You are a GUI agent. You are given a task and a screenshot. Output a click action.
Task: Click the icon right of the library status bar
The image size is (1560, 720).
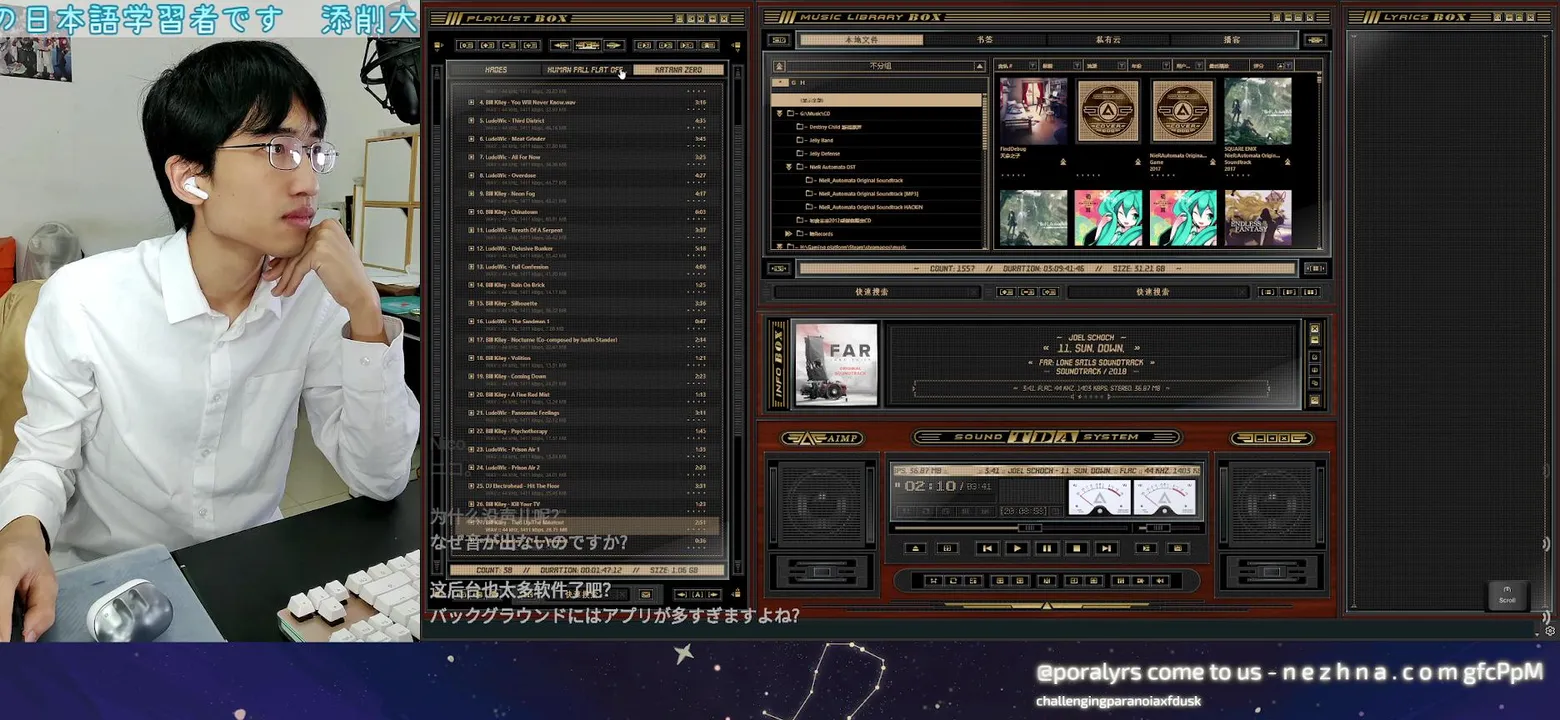pyautogui.click(x=1315, y=268)
